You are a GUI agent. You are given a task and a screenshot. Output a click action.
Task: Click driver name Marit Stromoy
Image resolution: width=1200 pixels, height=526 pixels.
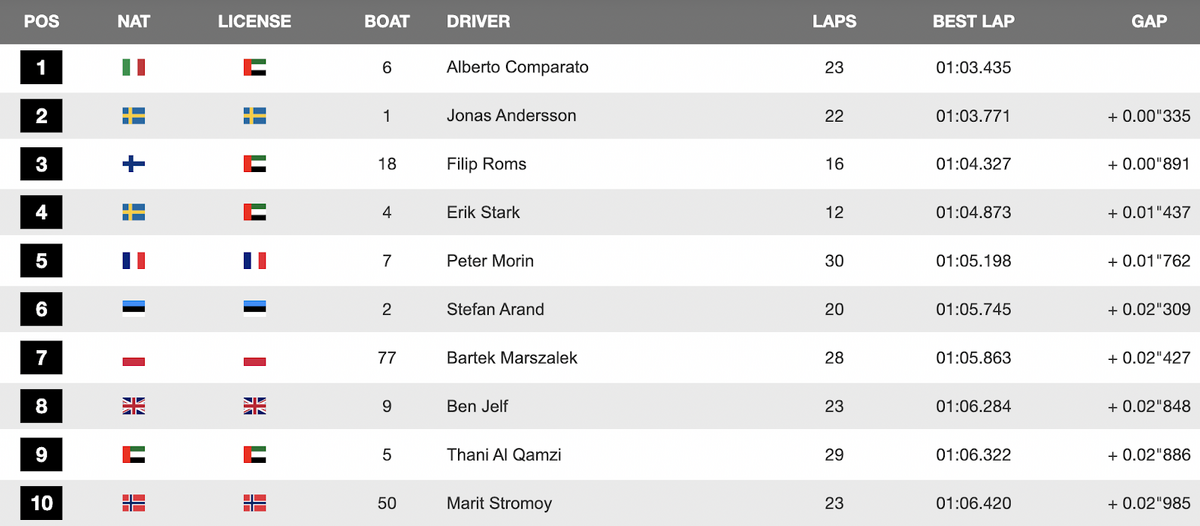click(x=499, y=503)
